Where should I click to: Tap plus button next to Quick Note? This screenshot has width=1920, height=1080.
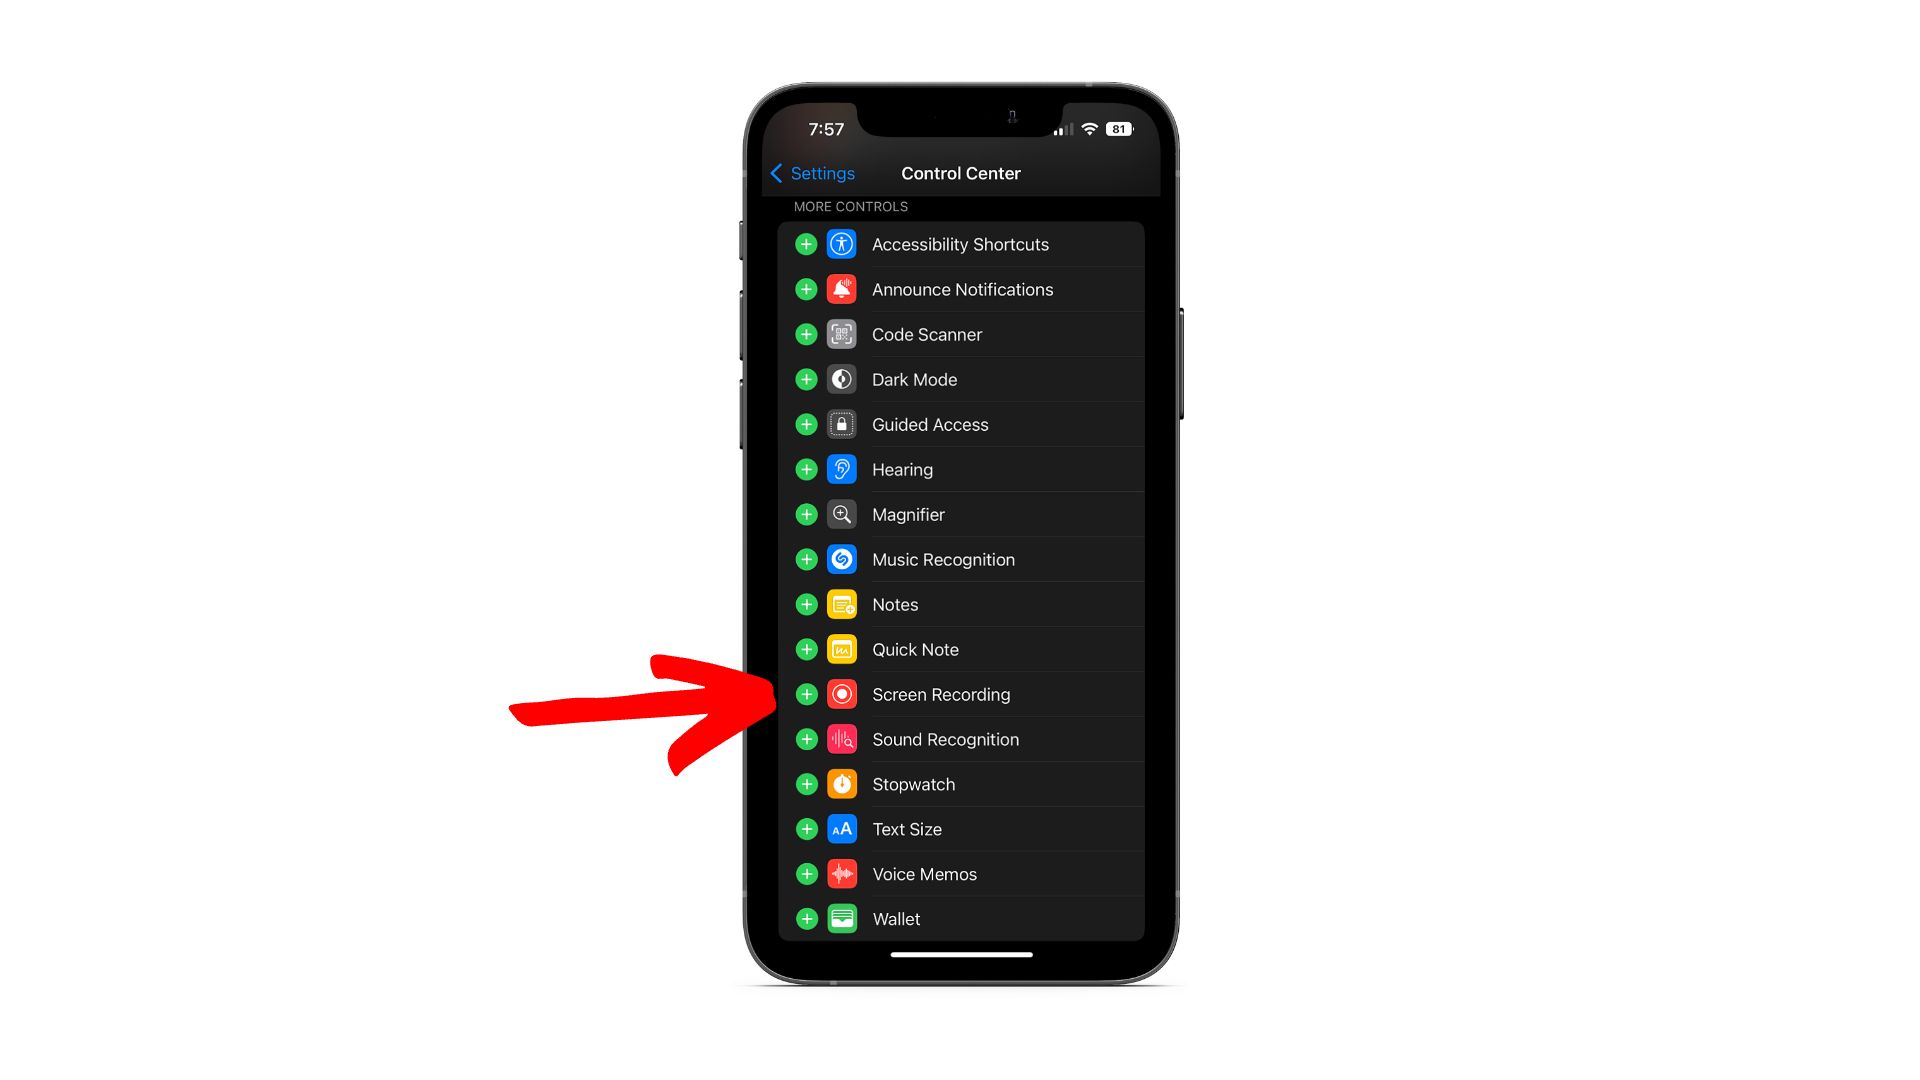tap(804, 649)
